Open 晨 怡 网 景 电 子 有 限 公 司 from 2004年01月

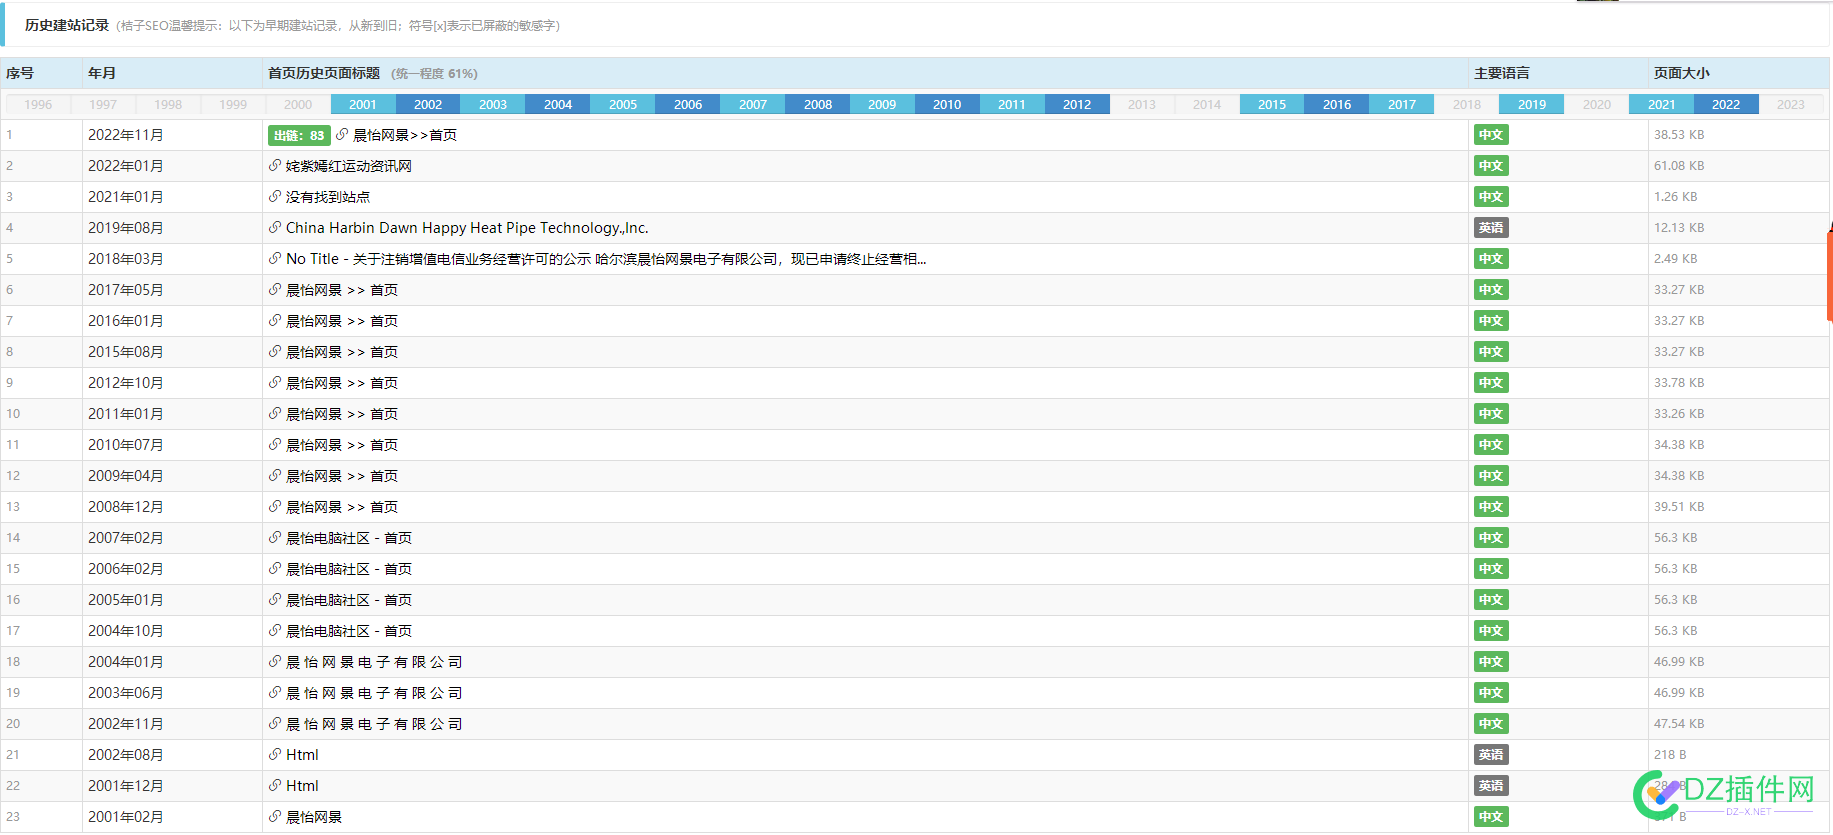pyautogui.click(x=374, y=662)
